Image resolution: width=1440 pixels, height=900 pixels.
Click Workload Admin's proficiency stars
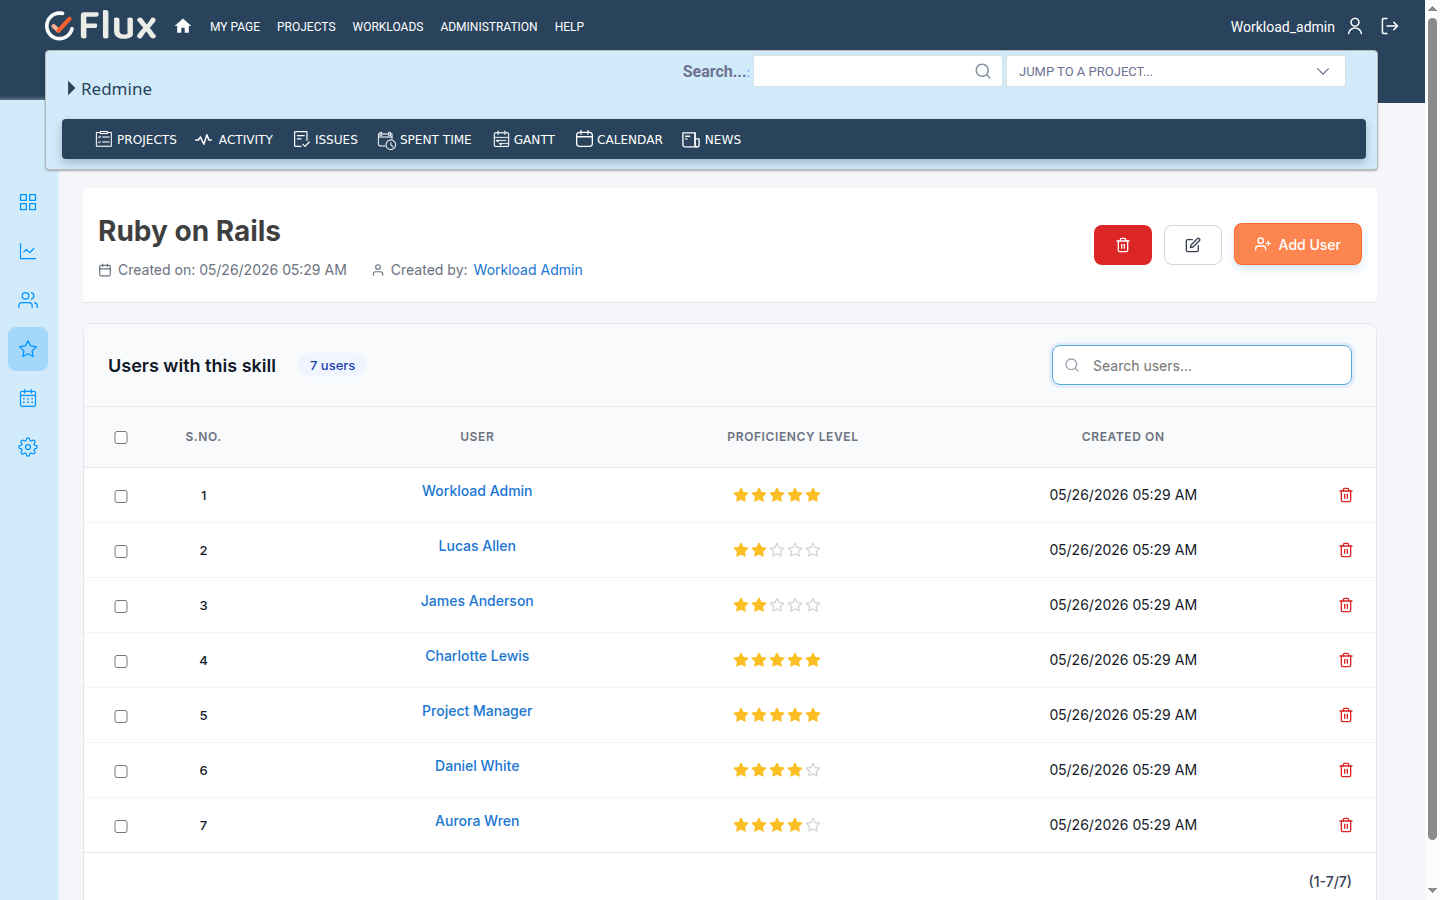[777, 495]
